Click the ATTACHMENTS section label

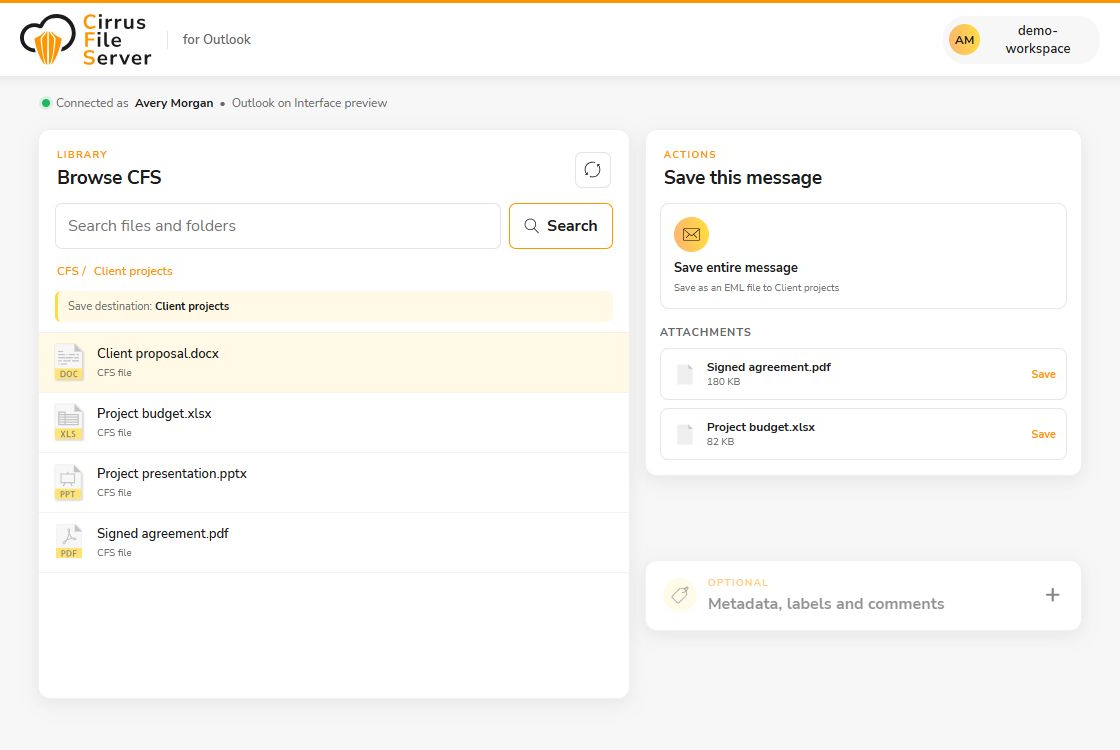(705, 332)
